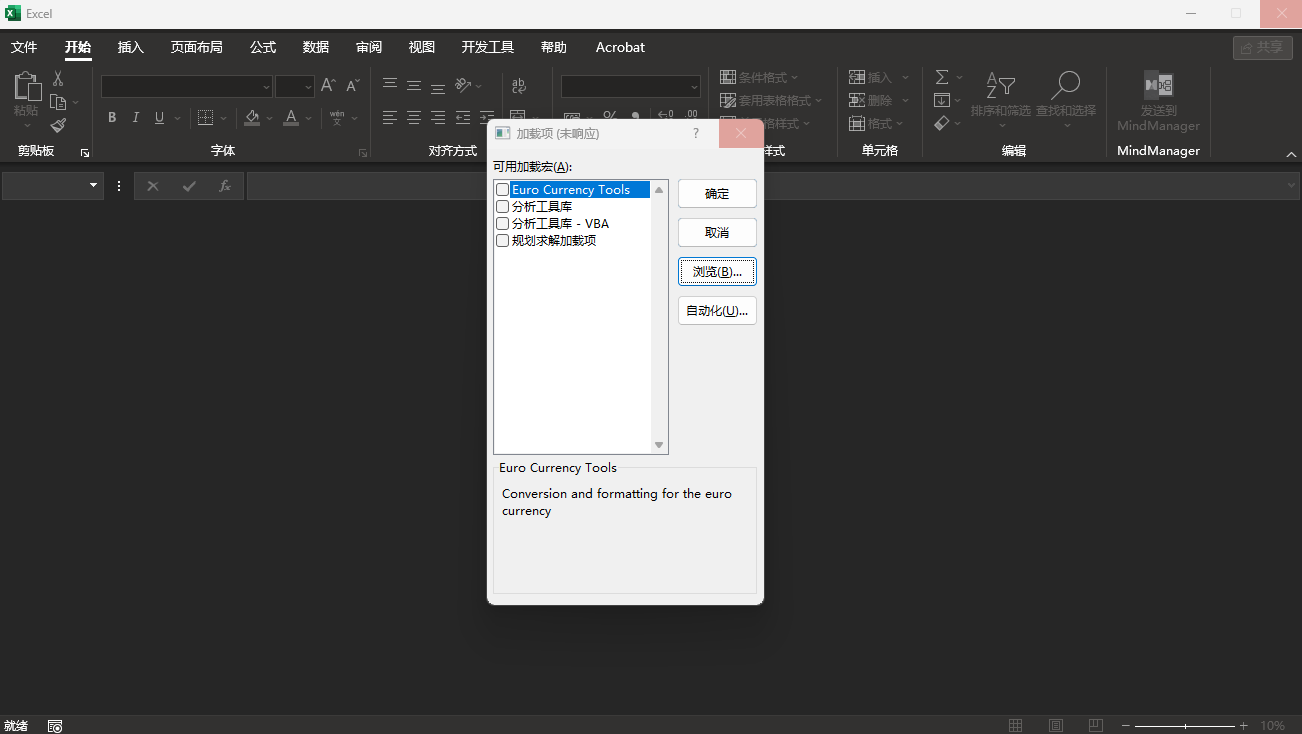Open the font name dropdown

[x=266, y=87]
